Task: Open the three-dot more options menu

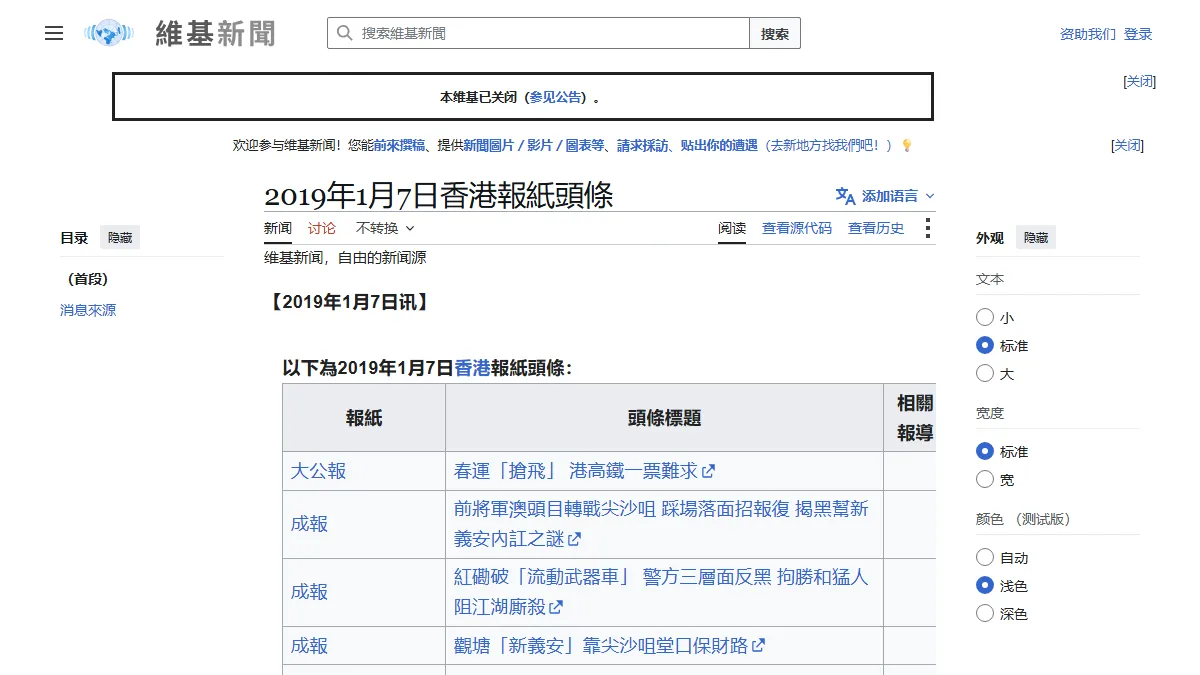Action: (x=928, y=228)
